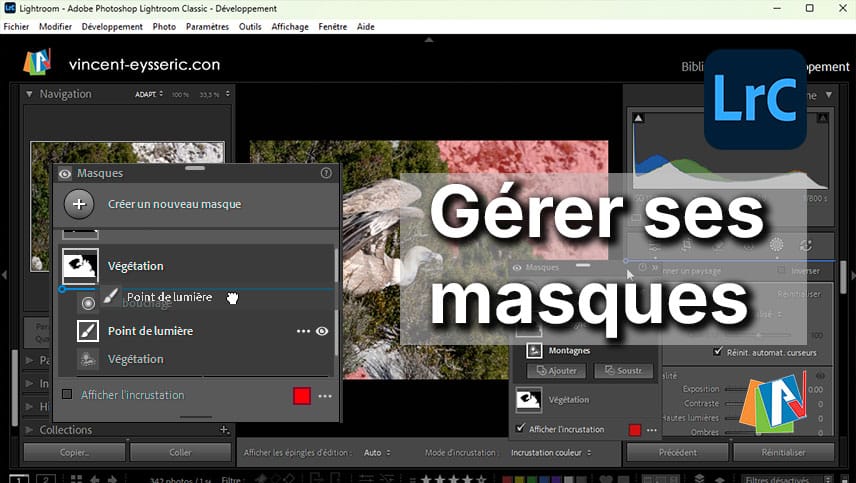The width and height of the screenshot is (856, 483).
Task: Open the three-dots menu for Point de lumière
Action: pos(303,331)
